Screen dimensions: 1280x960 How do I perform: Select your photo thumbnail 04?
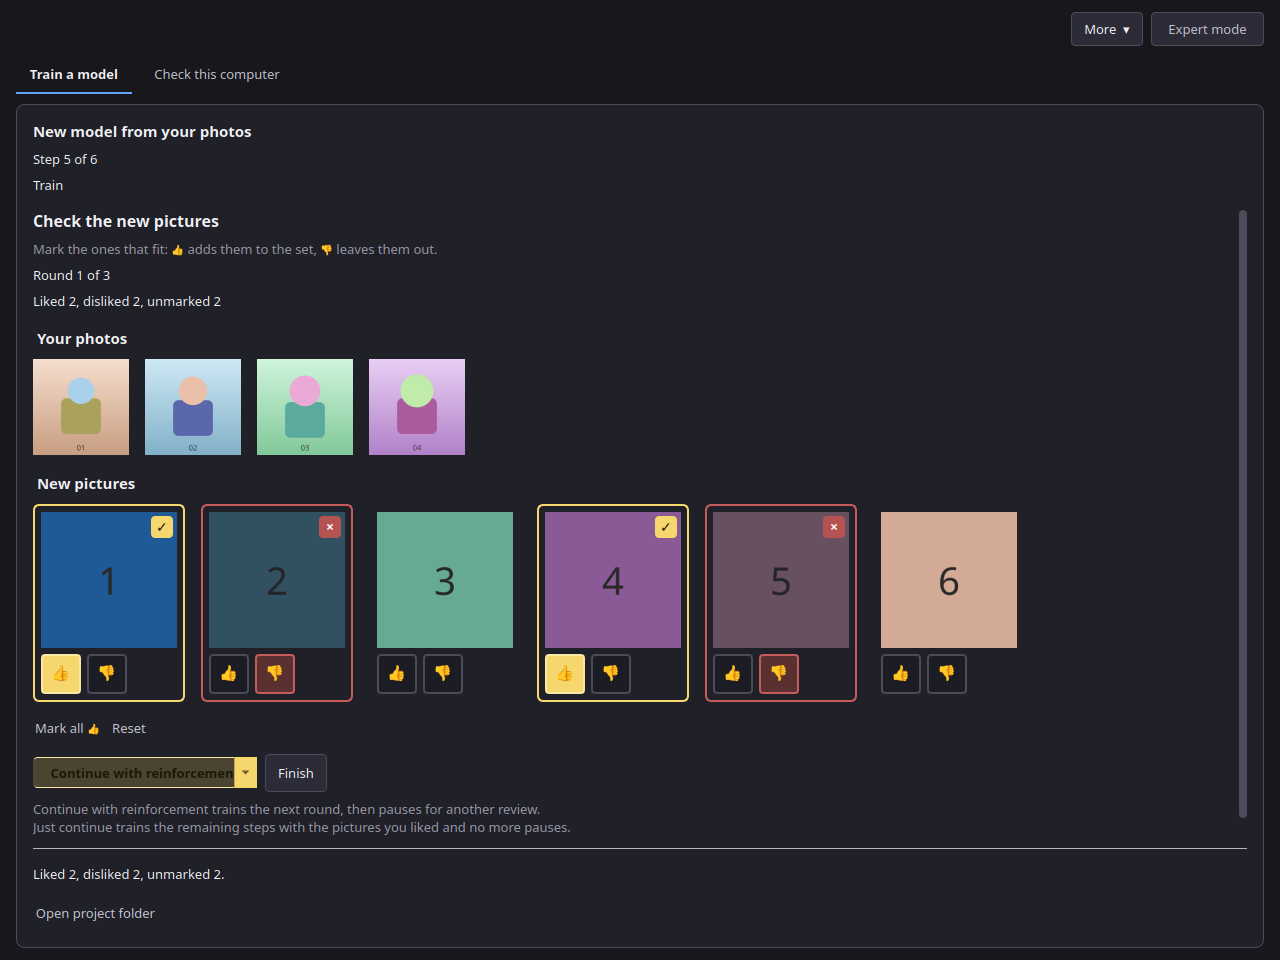click(417, 407)
